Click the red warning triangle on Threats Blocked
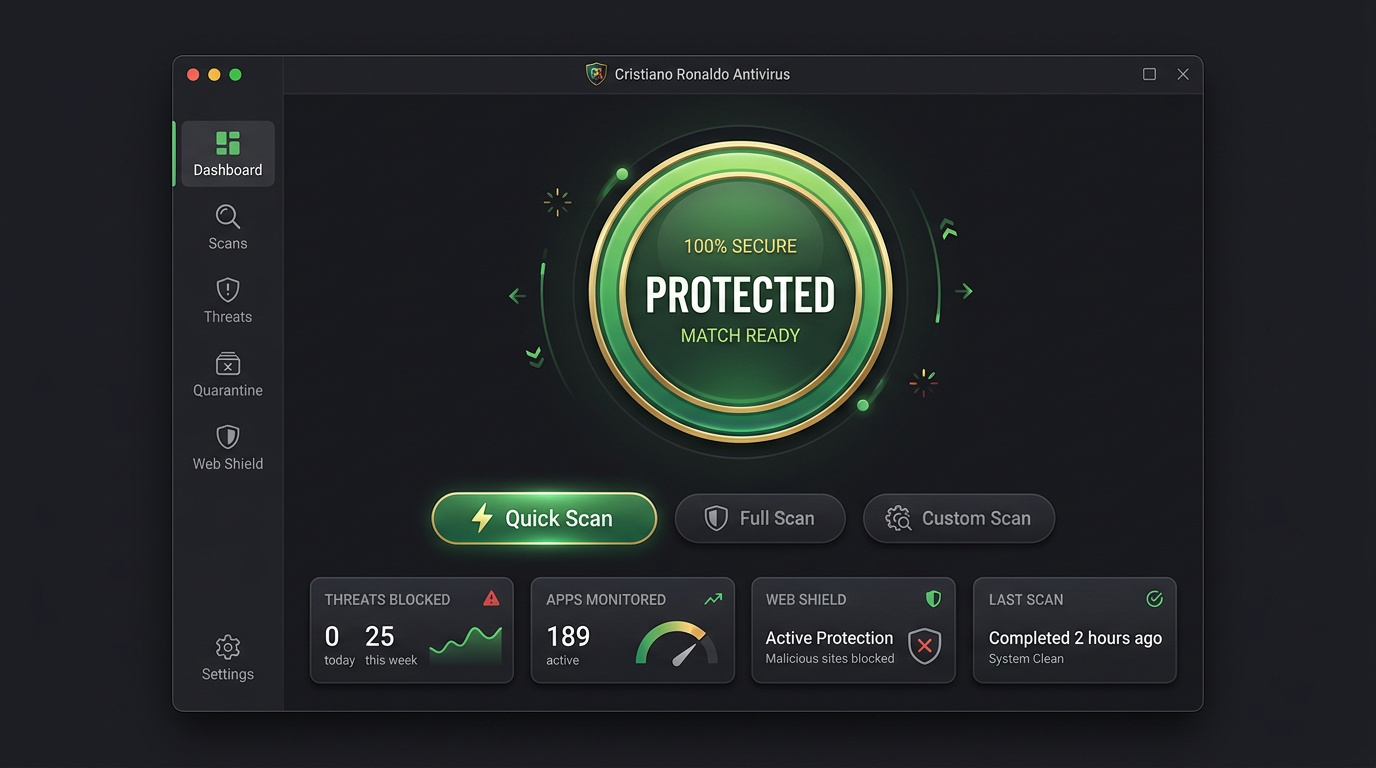 (491, 598)
